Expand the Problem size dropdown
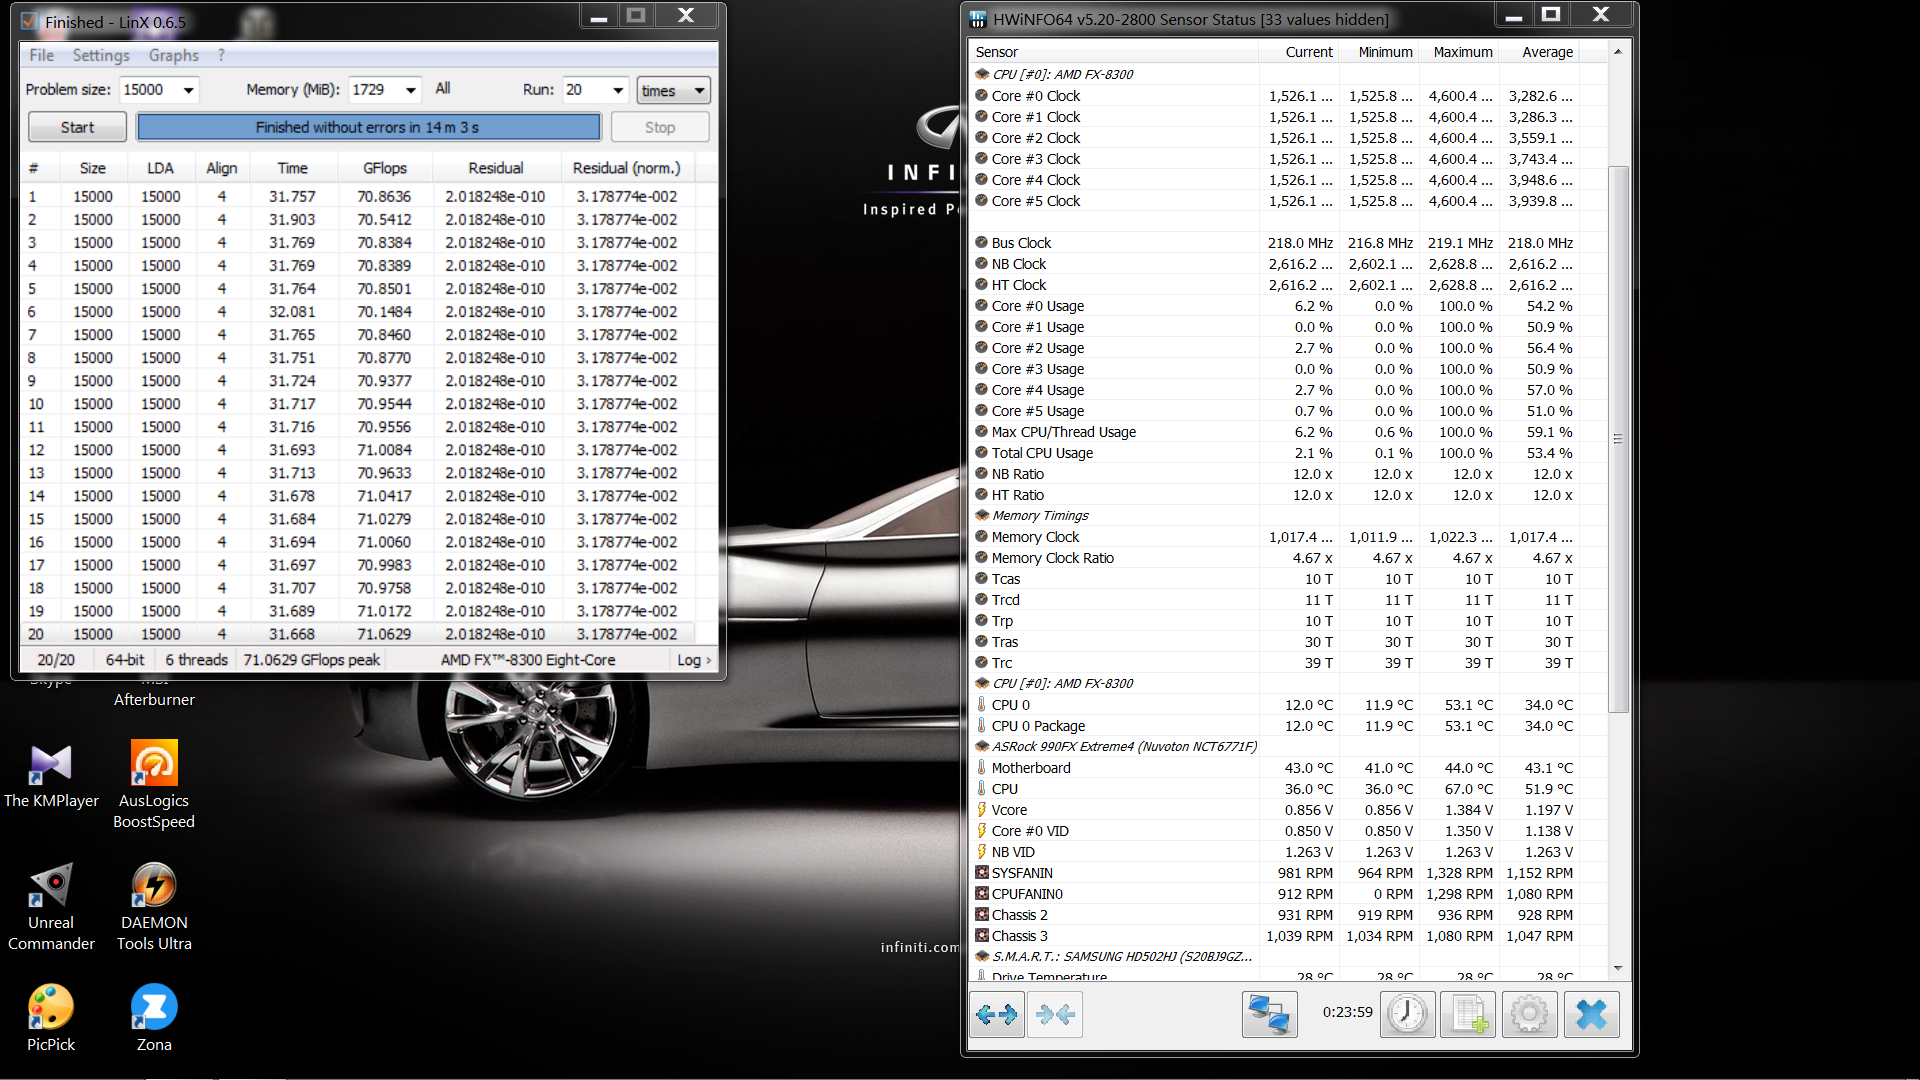1920x1080 pixels. click(188, 90)
